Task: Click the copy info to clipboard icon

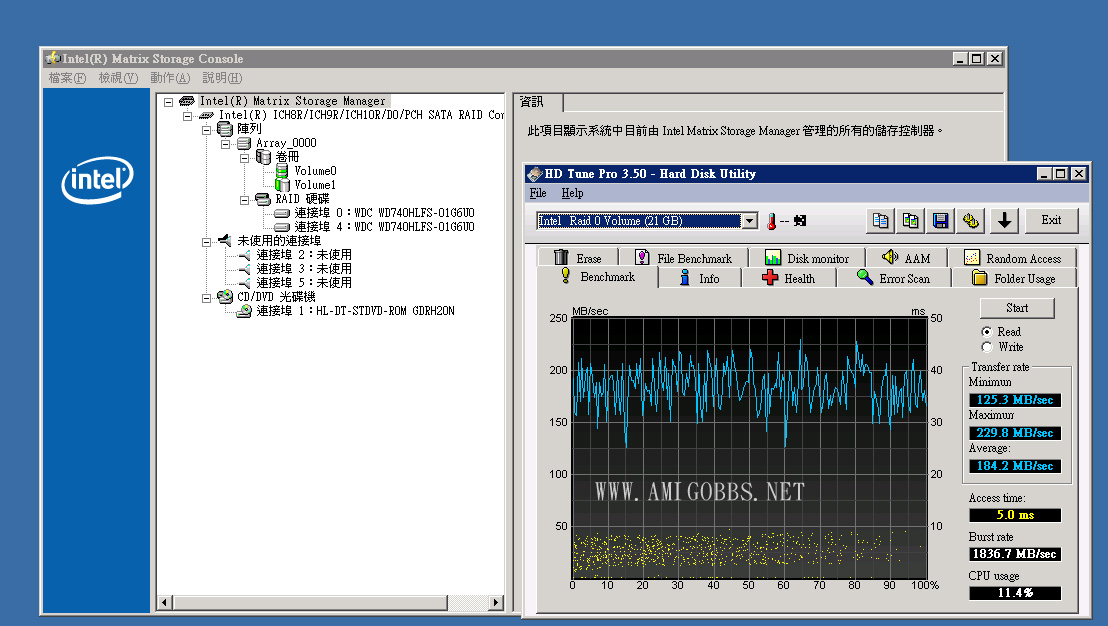Action: click(881, 220)
